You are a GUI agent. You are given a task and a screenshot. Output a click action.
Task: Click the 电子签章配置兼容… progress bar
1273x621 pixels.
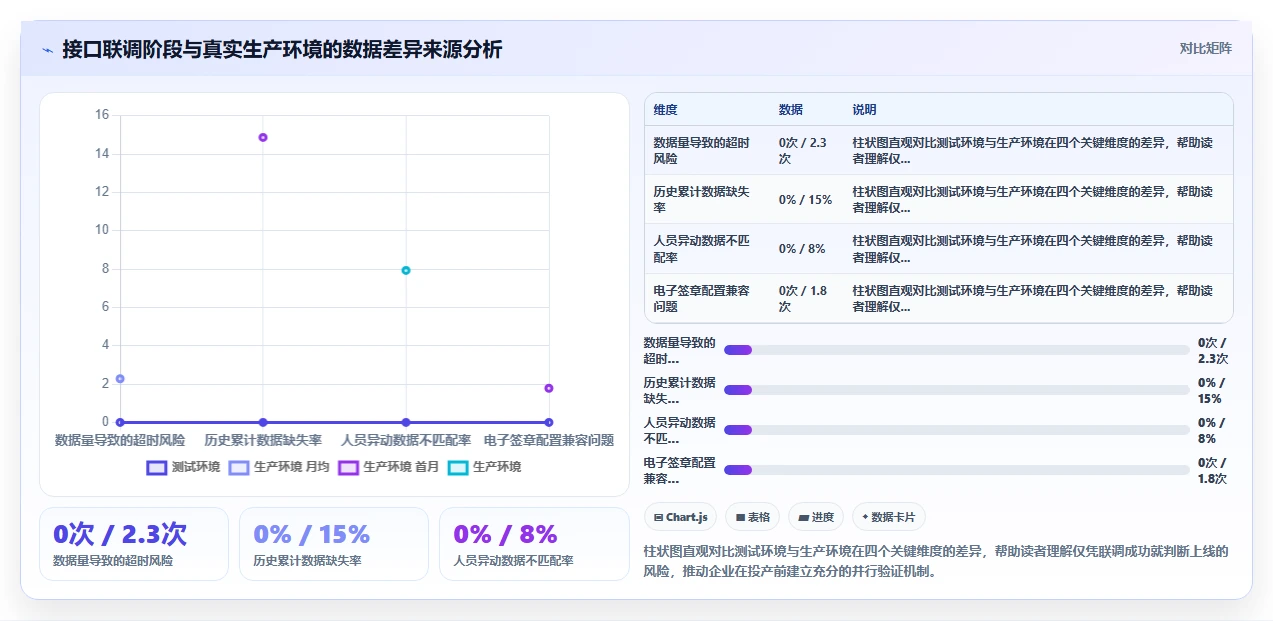[x=957, y=470]
